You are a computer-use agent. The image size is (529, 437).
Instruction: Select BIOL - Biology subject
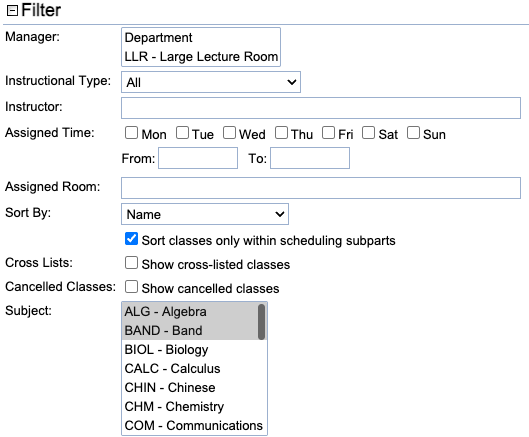(x=194, y=350)
